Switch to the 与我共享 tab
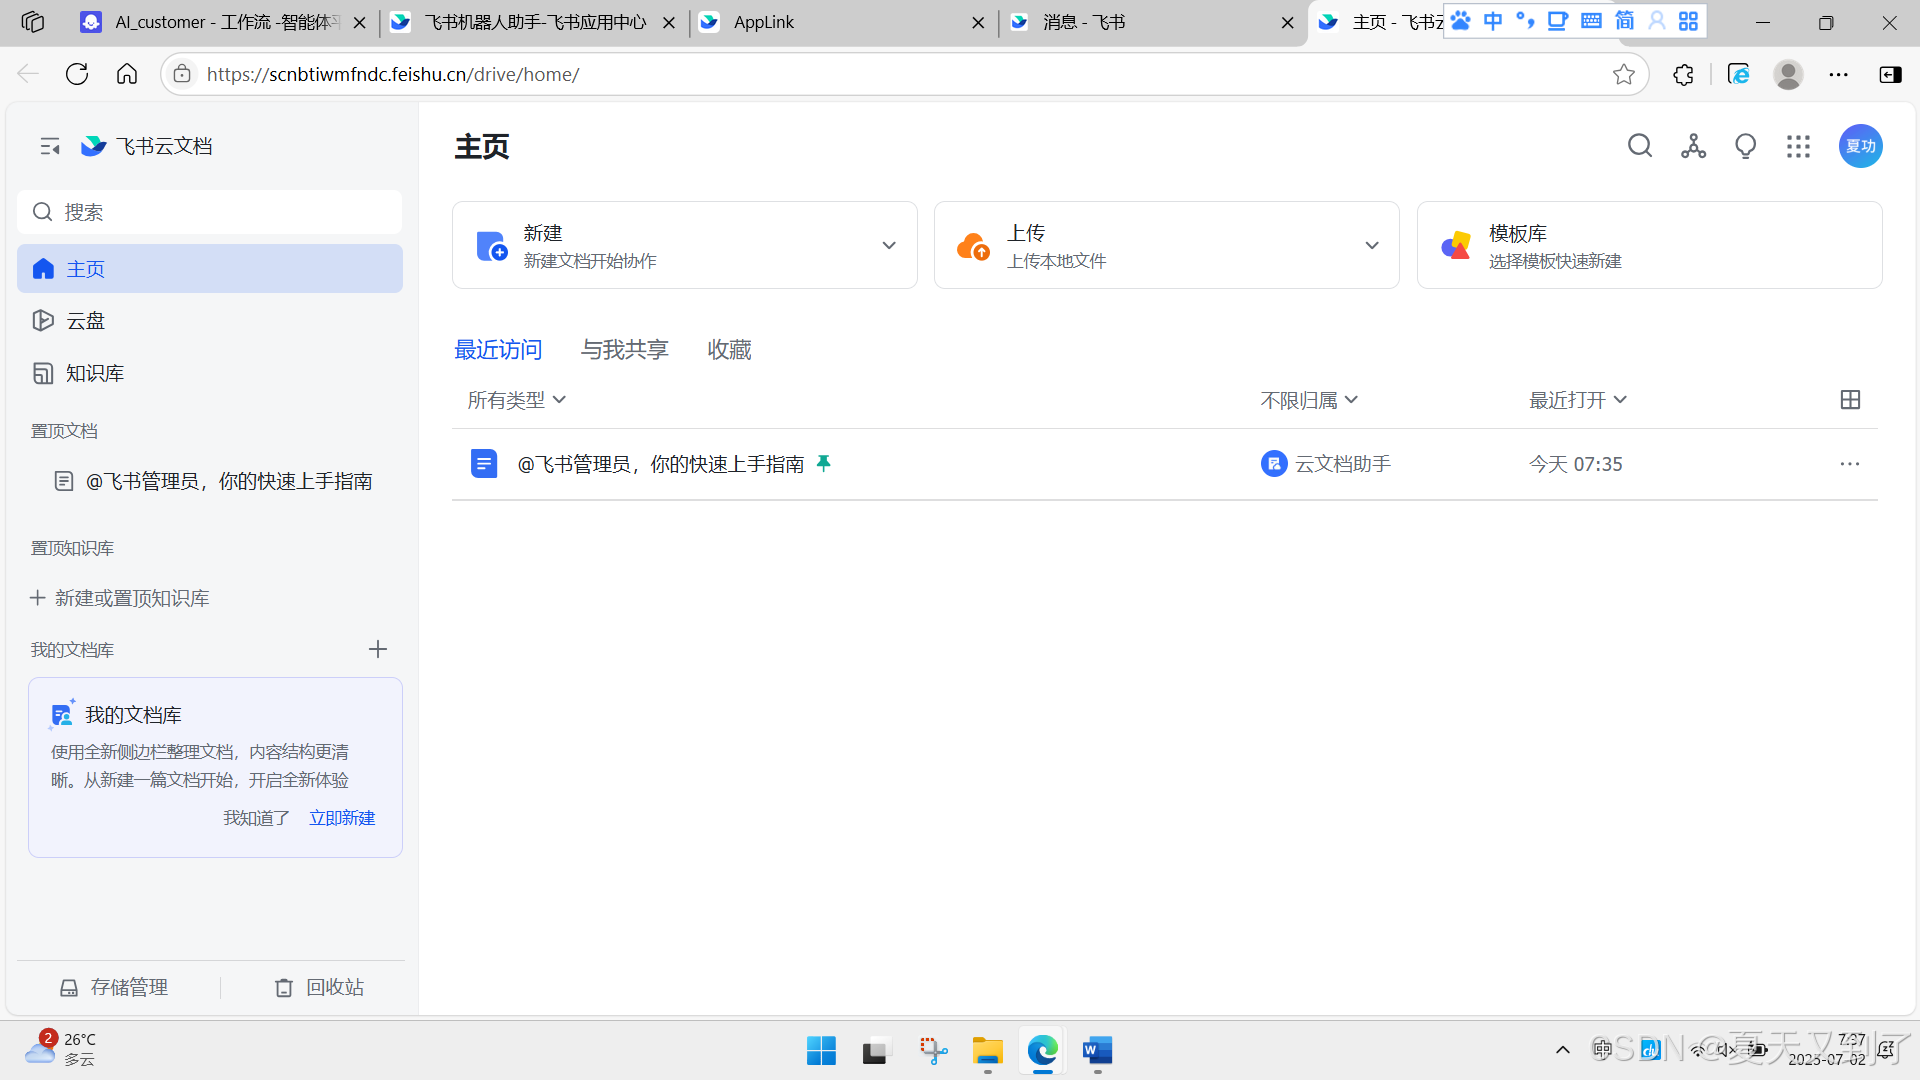The image size is (1920, 1080). pyautogui.click(x=624, y=350)
